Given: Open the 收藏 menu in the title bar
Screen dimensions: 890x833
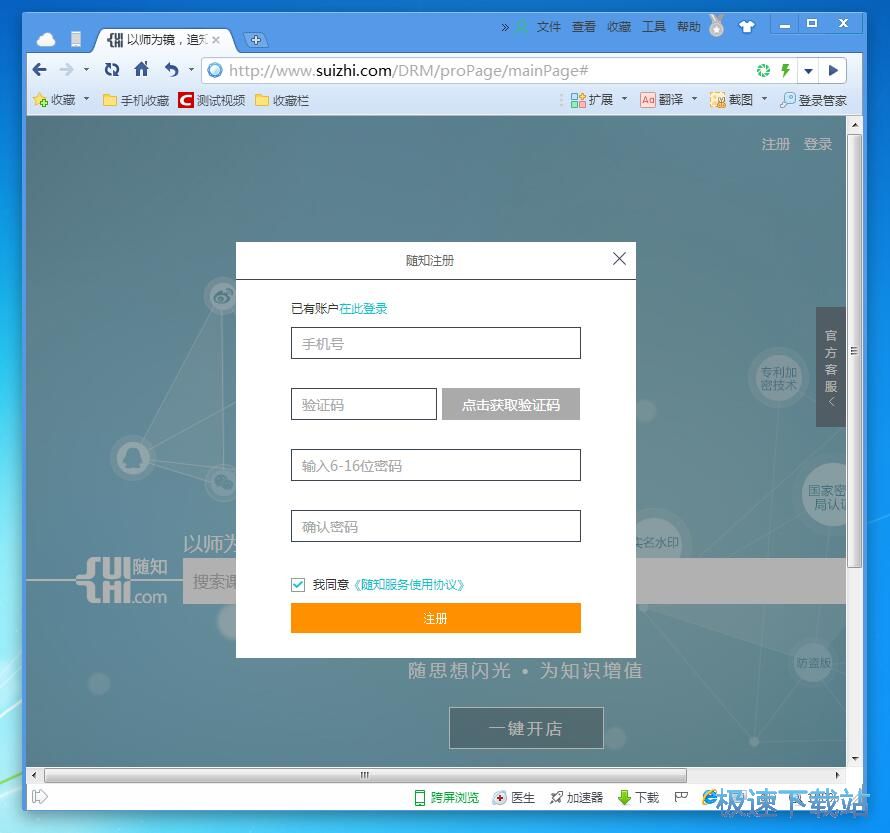Looking at the screenshot, I should pyautogui.click(x=619, y=27).
